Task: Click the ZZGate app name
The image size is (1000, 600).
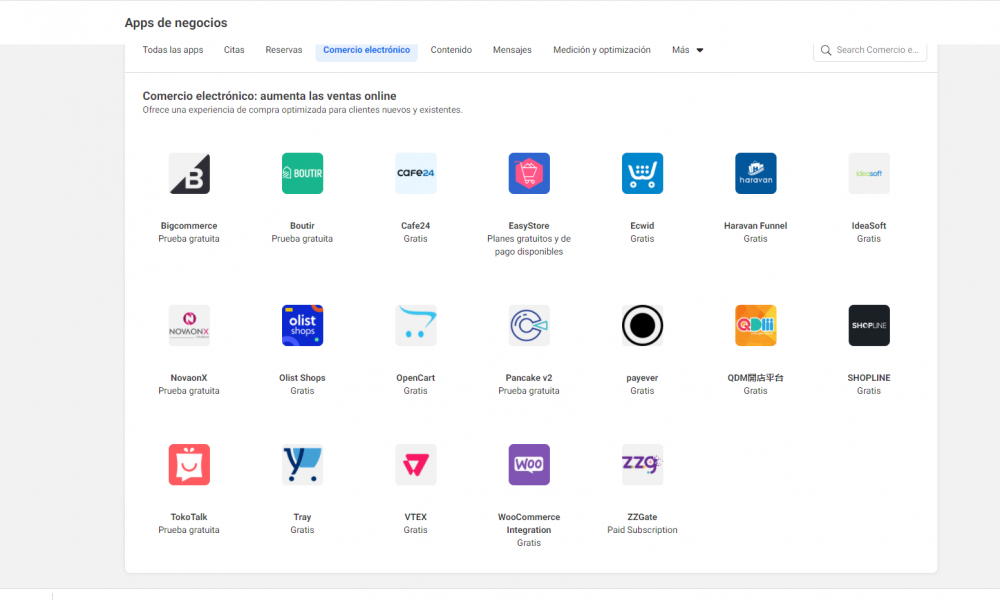Action: coord(642,516)
